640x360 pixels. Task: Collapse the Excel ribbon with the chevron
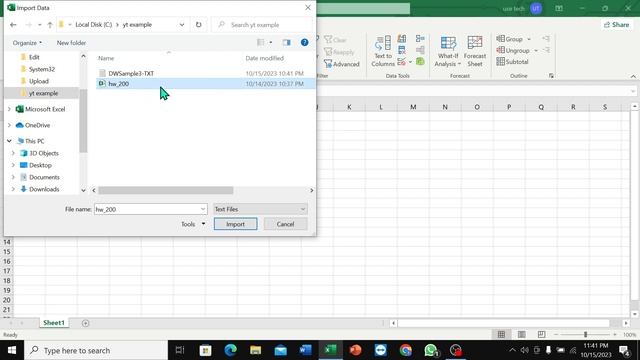click(x=633, y=76)
